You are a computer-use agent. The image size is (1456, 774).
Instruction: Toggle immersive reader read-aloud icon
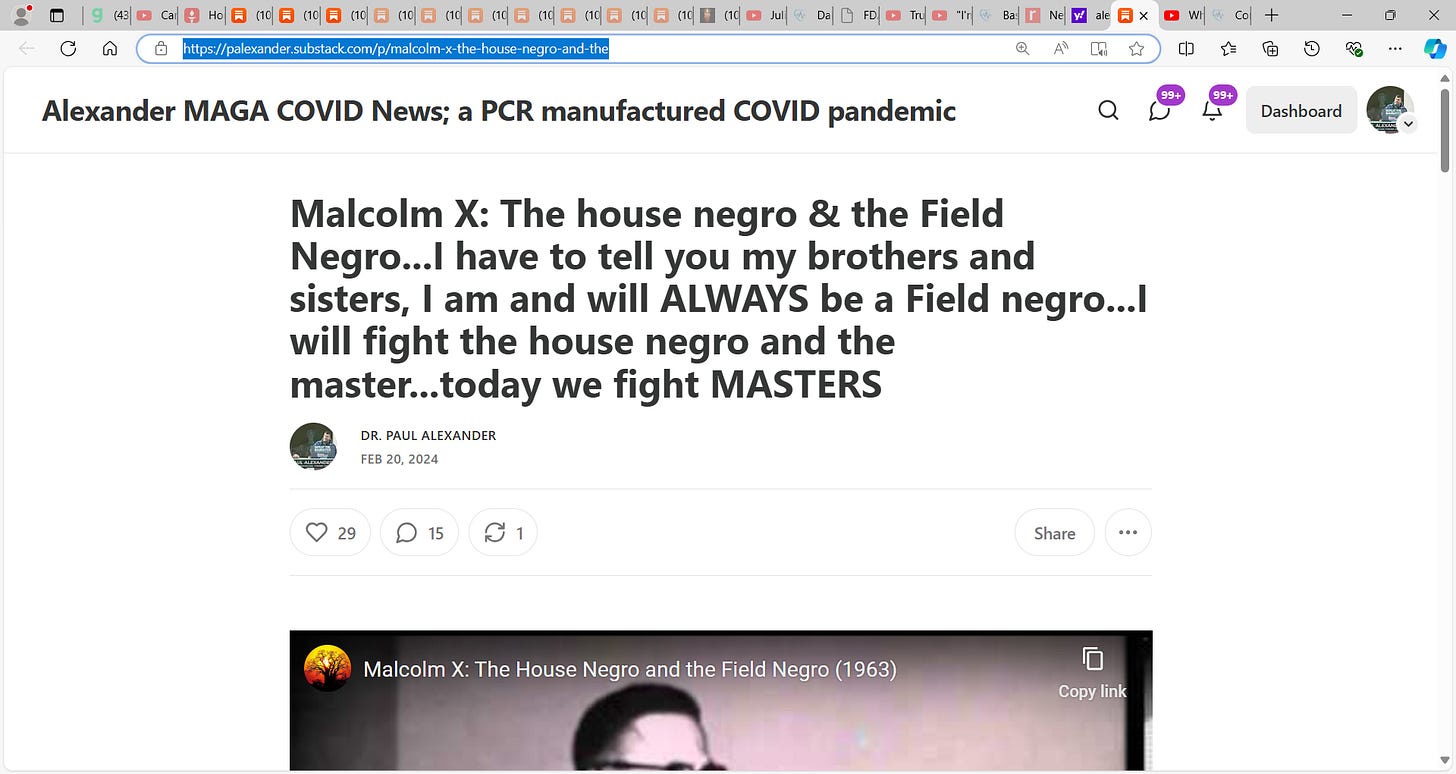pyautogui.click(x=1061, y=48)
